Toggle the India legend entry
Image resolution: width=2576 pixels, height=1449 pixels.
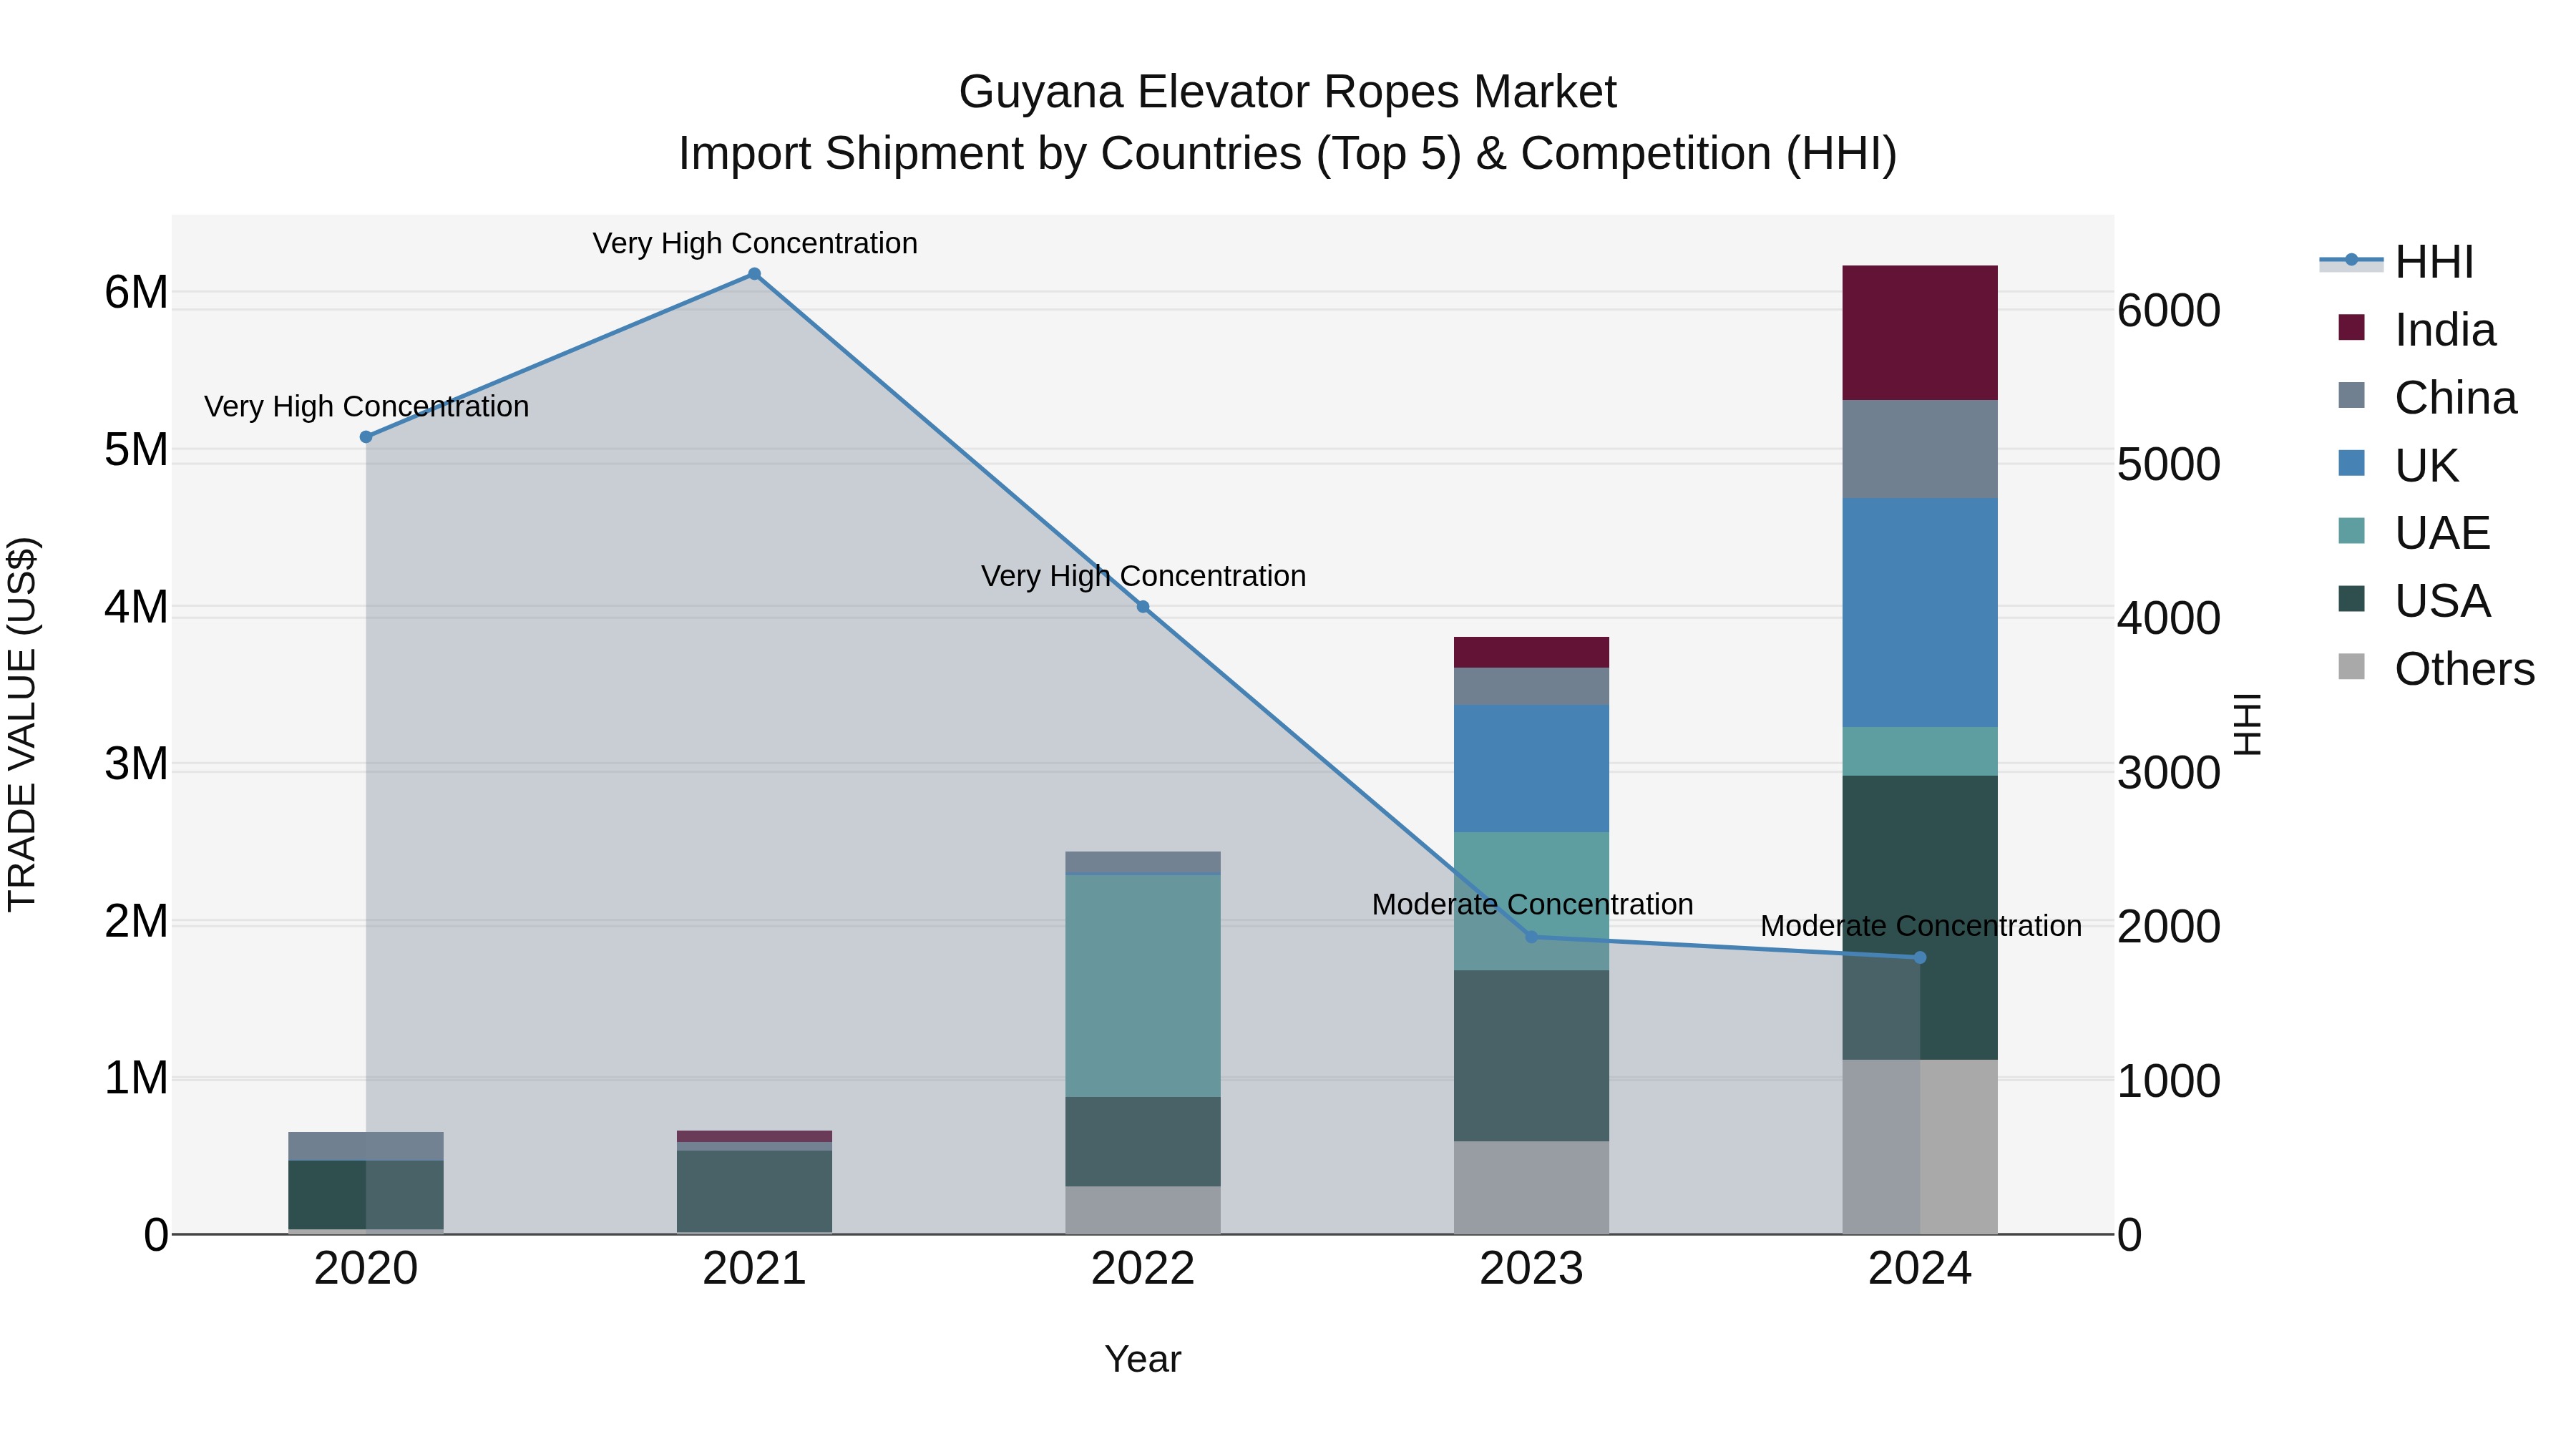pyautogui.click(x=2417, y=330)
